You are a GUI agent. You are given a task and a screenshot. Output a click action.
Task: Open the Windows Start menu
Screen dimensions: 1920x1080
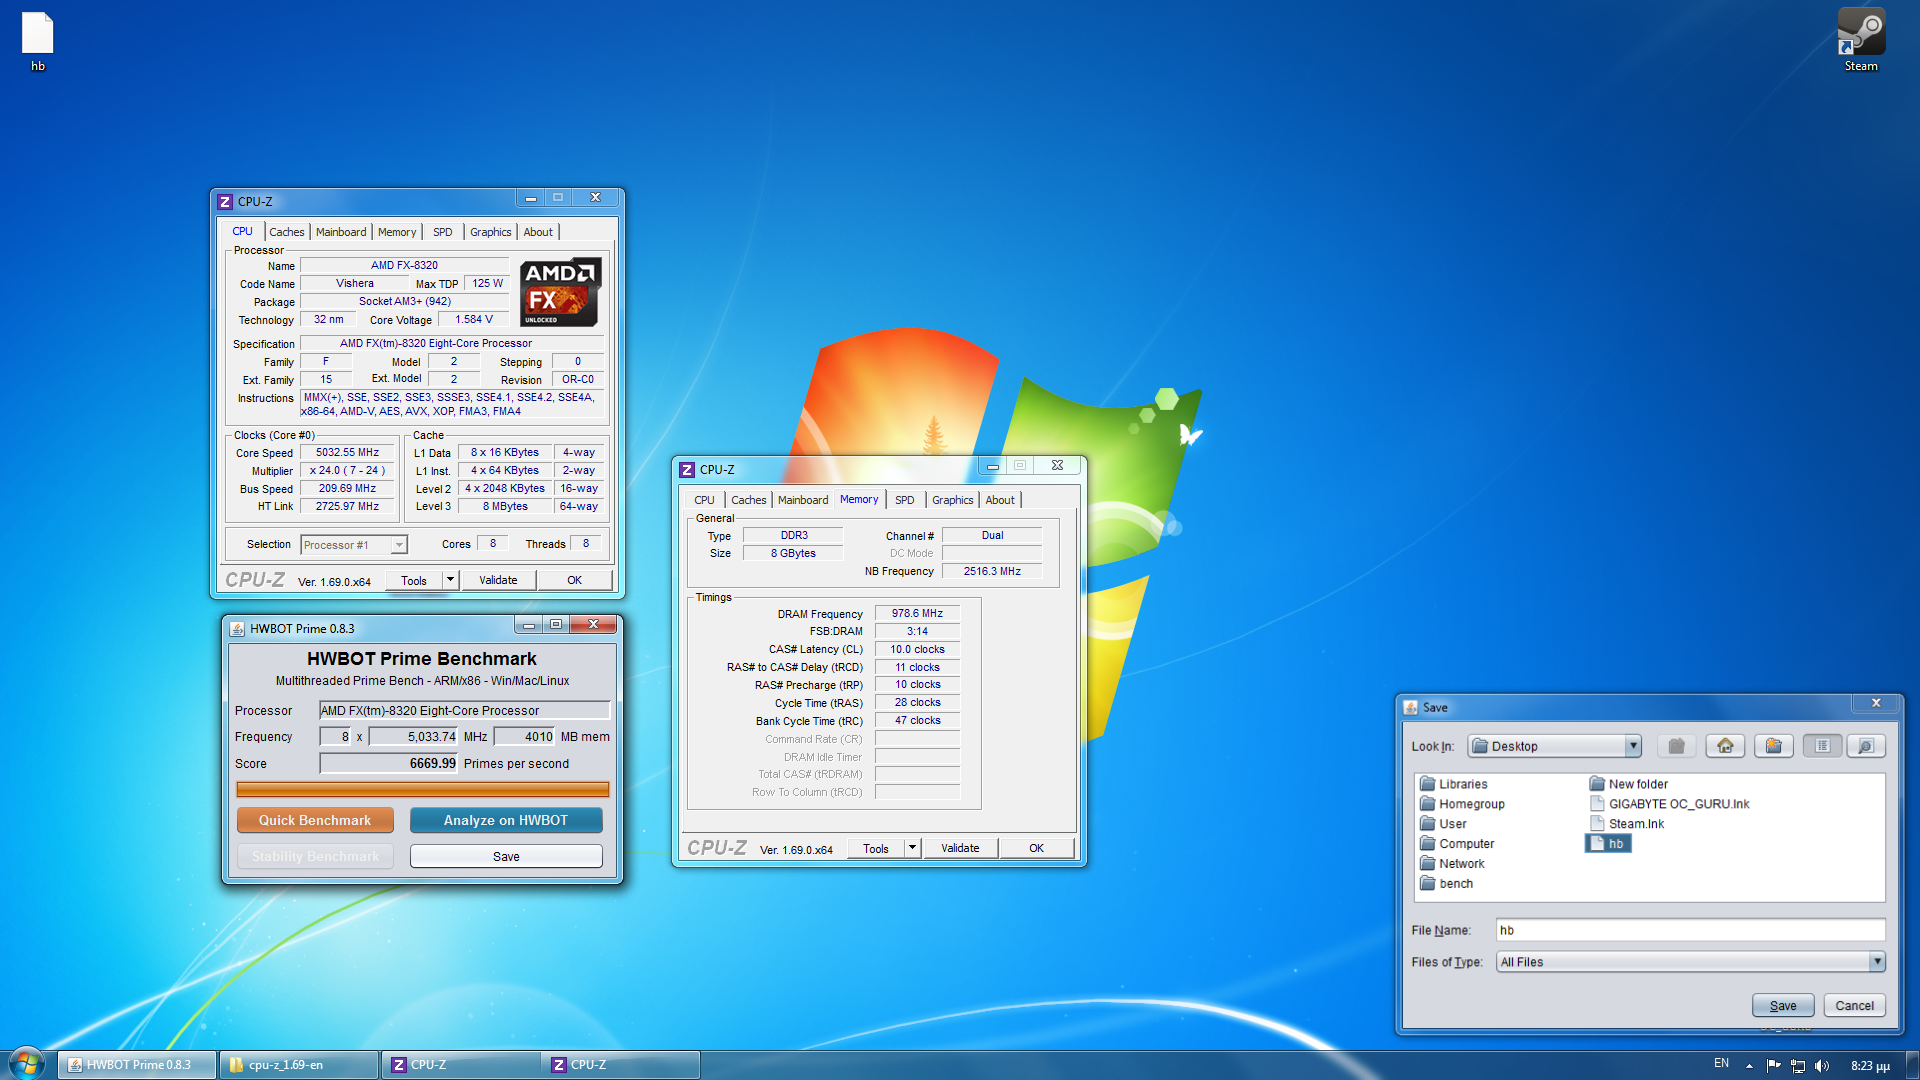coord(26,1063)
